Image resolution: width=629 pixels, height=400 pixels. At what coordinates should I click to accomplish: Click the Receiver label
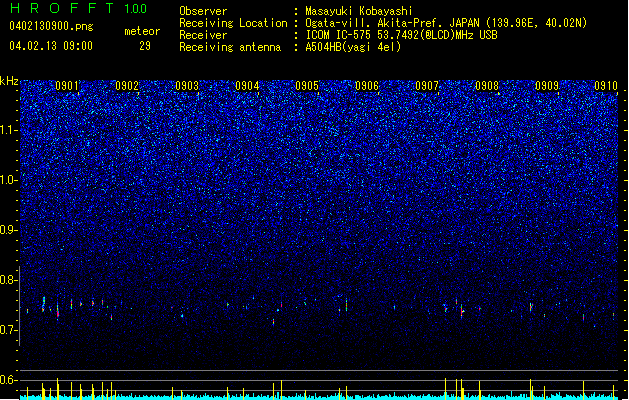203,35
